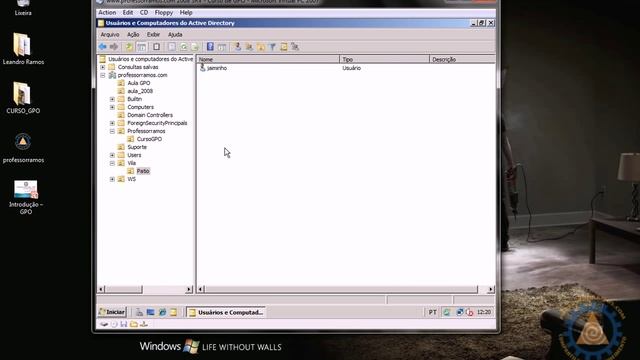Image resolution: width=640 pixels, height=360 pixels.
Task: Click the Export list toolbar icon
Action: tap(195, 47)
